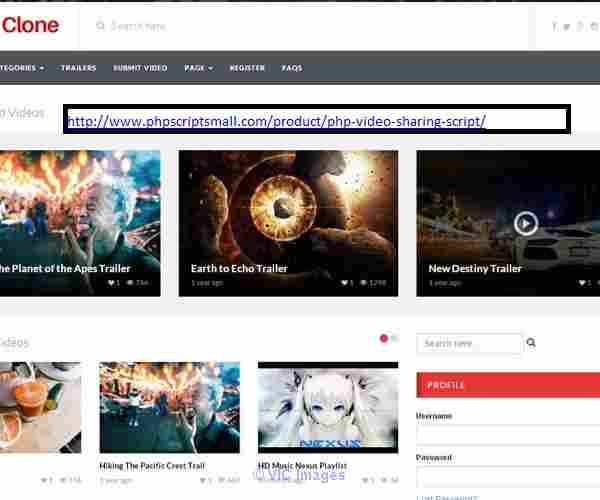600x500 pixels.
Task: Focus the Username input field
Action: click(x=508, y=434)
